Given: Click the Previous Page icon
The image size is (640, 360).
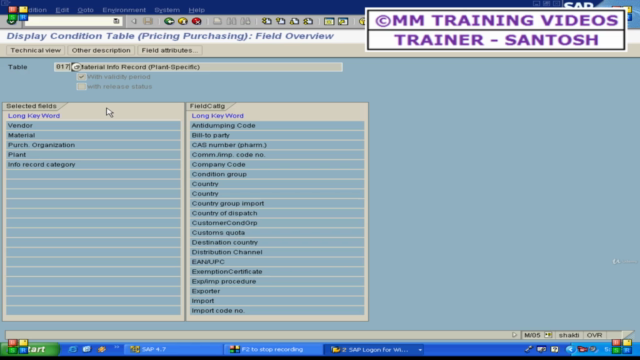Looking at the screenshot, I should click(280, 21).
